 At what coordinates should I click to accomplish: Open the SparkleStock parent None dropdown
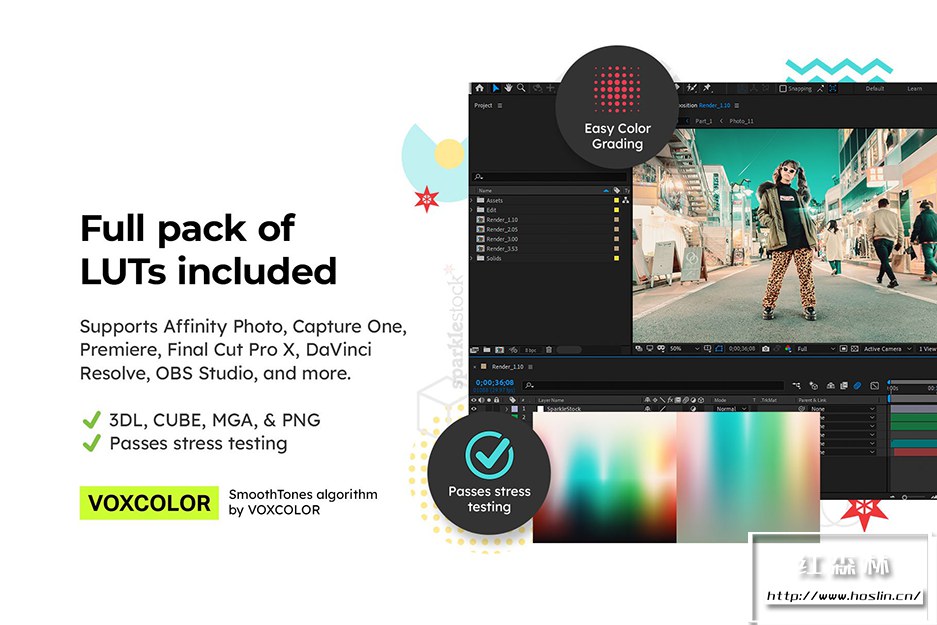pos(843,409)
